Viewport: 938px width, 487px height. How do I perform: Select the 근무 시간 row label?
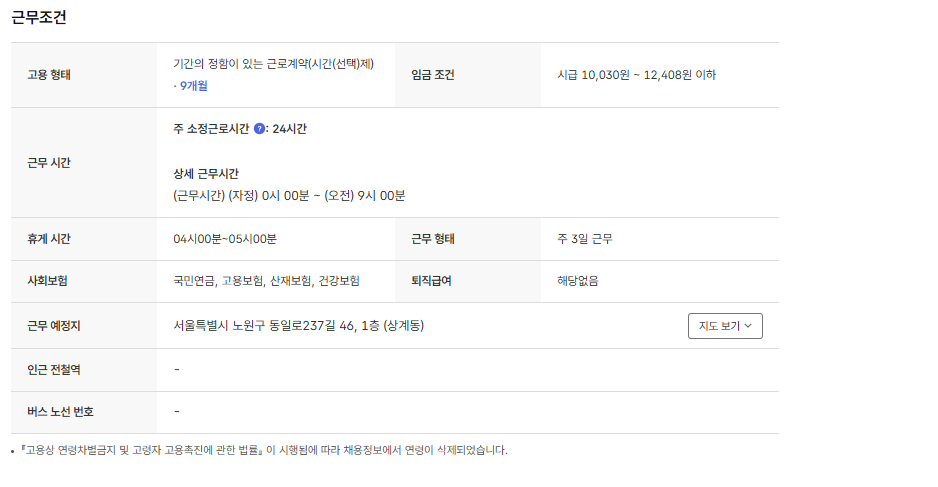[x=49, y=162]
